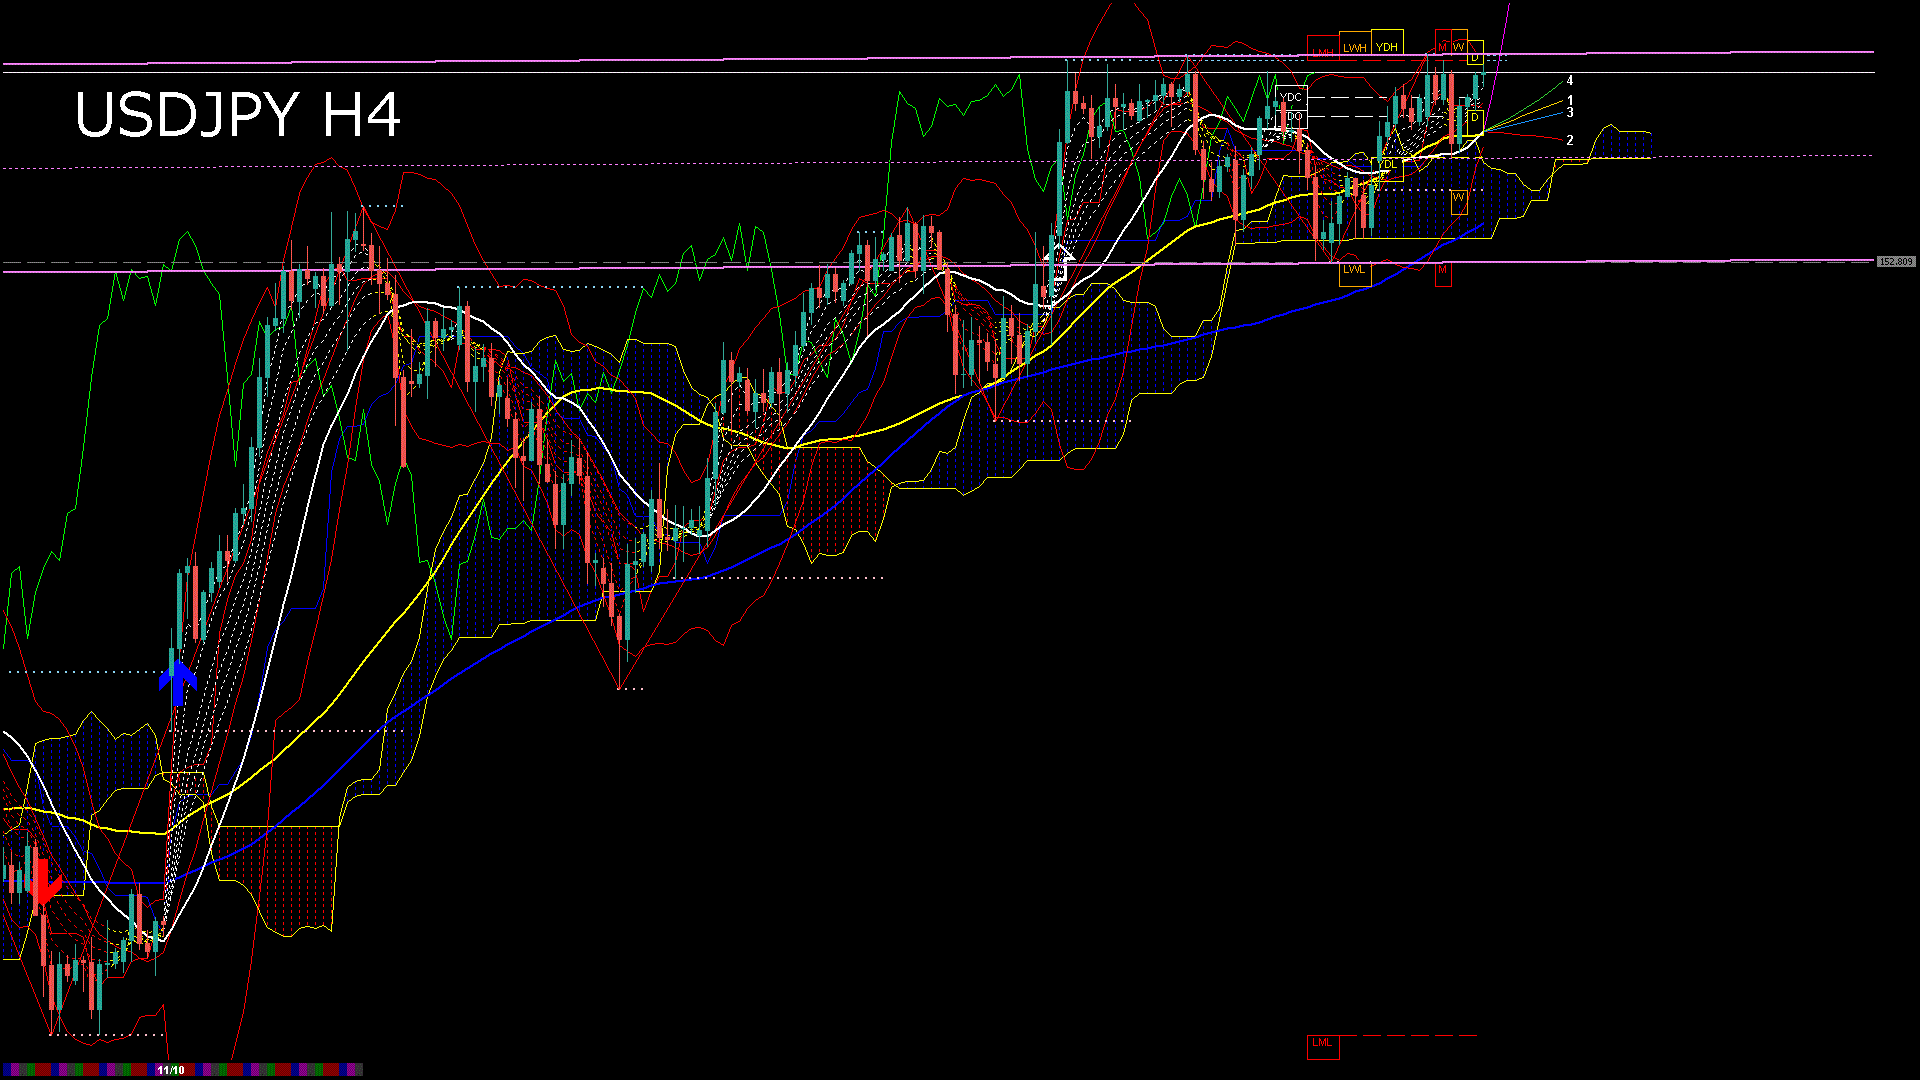Image resolution: width=1920 pixels, height=1080 pixels.
Task: Select the 11/10 date marker on the timeline
Action: pos(172,1070)
